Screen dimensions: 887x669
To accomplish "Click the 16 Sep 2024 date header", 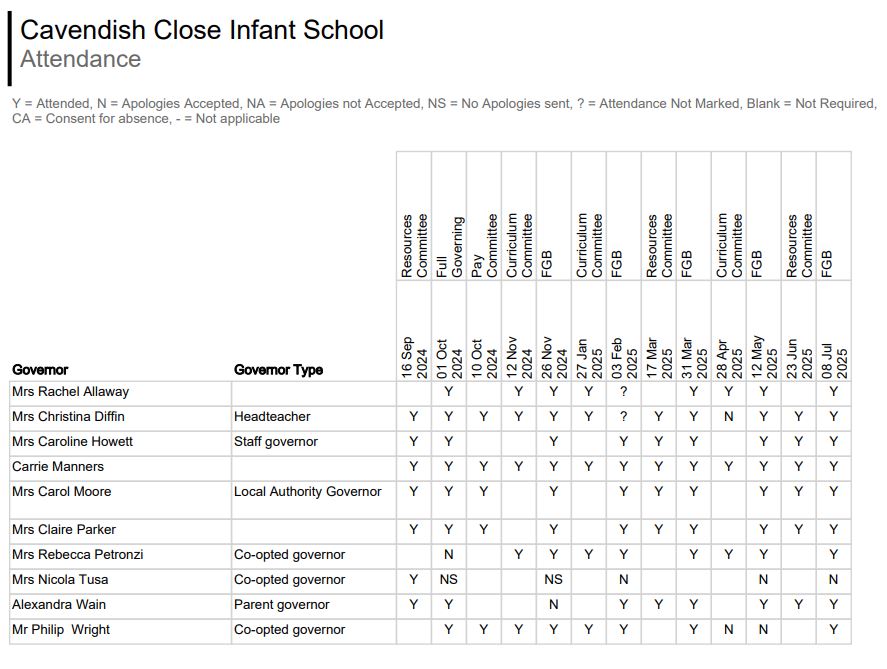I will point(414,357).
